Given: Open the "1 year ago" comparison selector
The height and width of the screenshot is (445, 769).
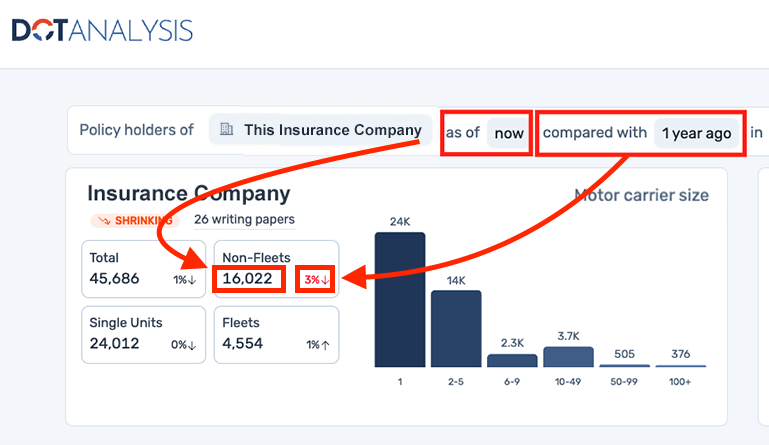Looking at the screenshot, I should [697, 133].
